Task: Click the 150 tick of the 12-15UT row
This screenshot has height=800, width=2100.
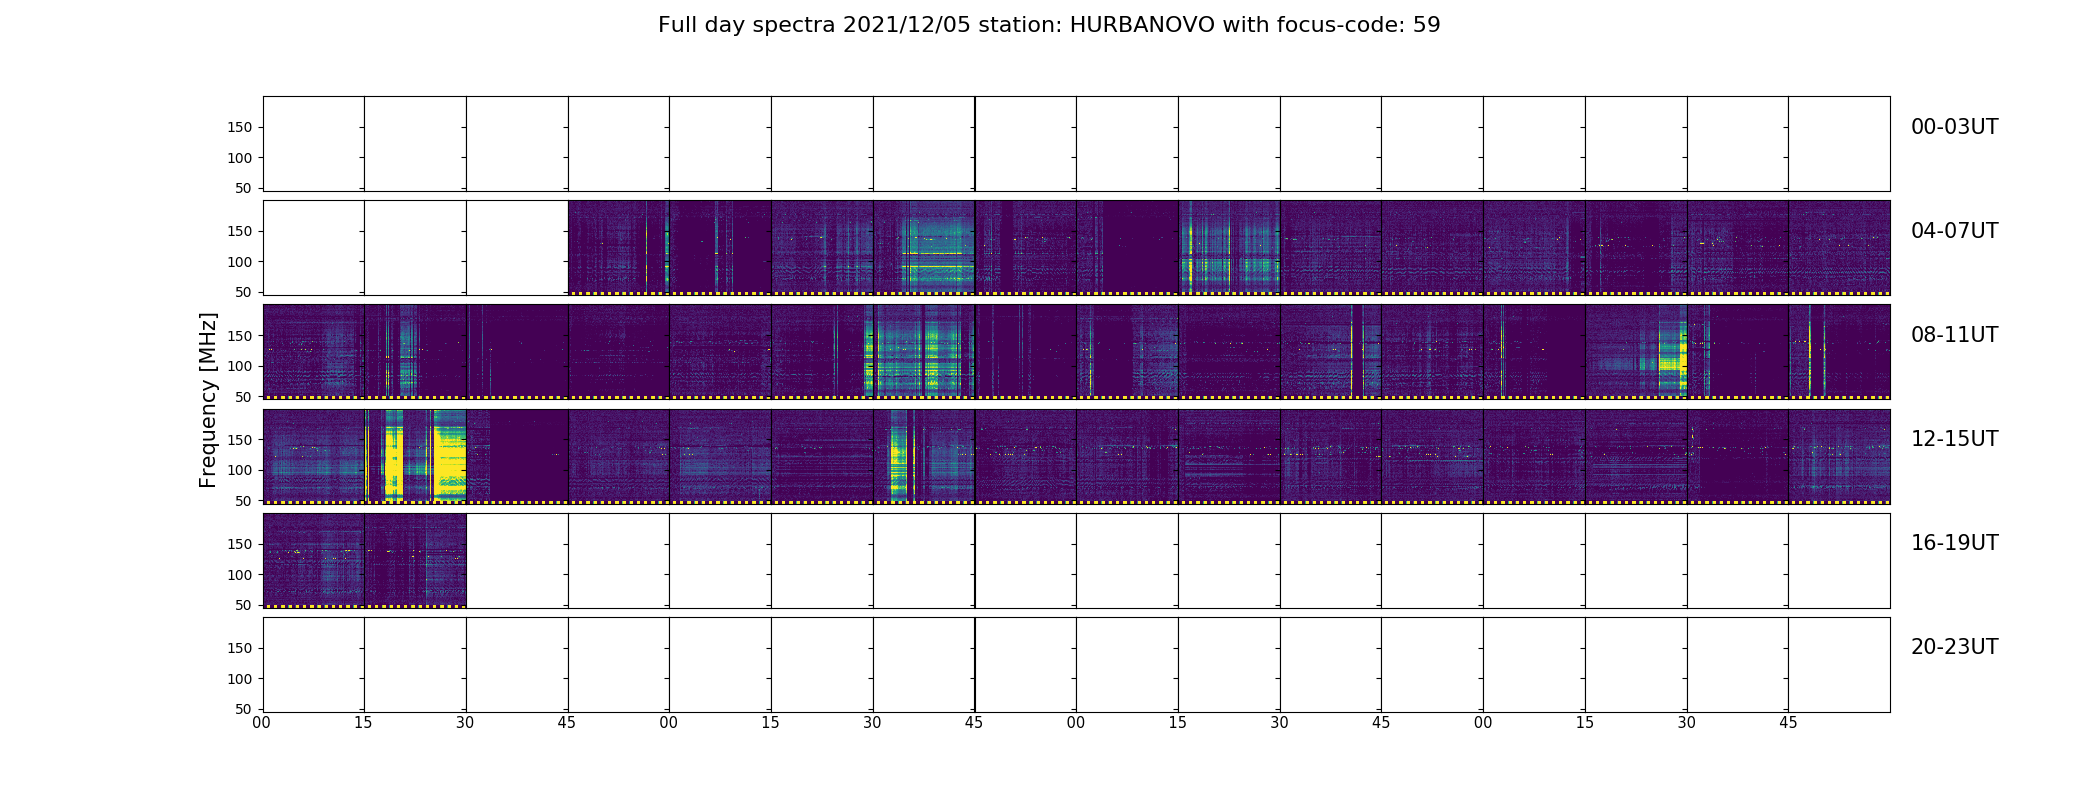Action: point(240,440)
